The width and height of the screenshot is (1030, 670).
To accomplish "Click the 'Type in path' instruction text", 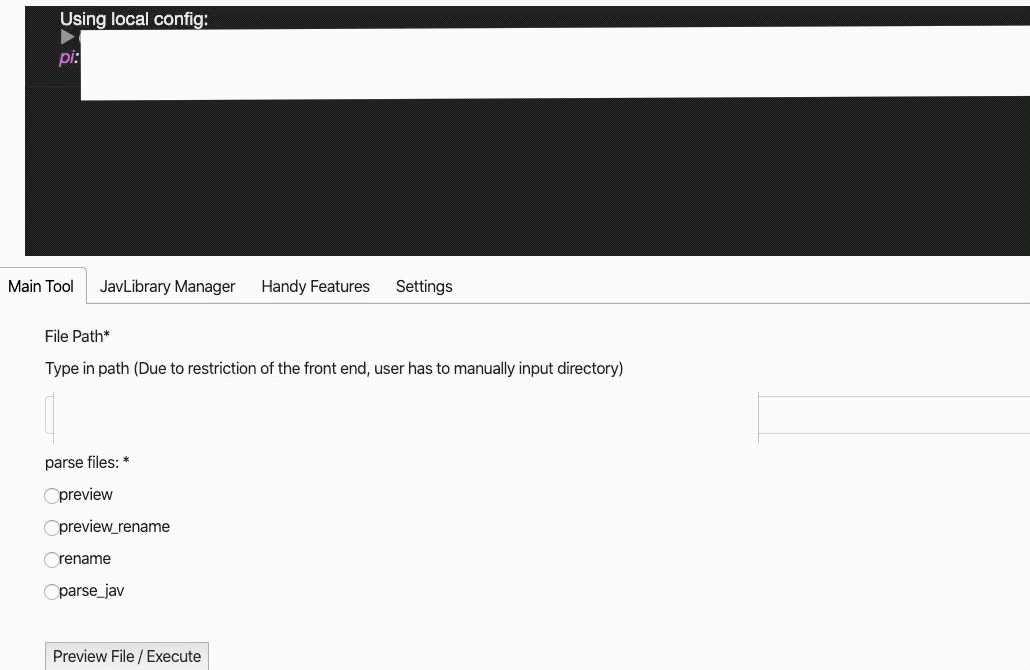I will [334, 368].
